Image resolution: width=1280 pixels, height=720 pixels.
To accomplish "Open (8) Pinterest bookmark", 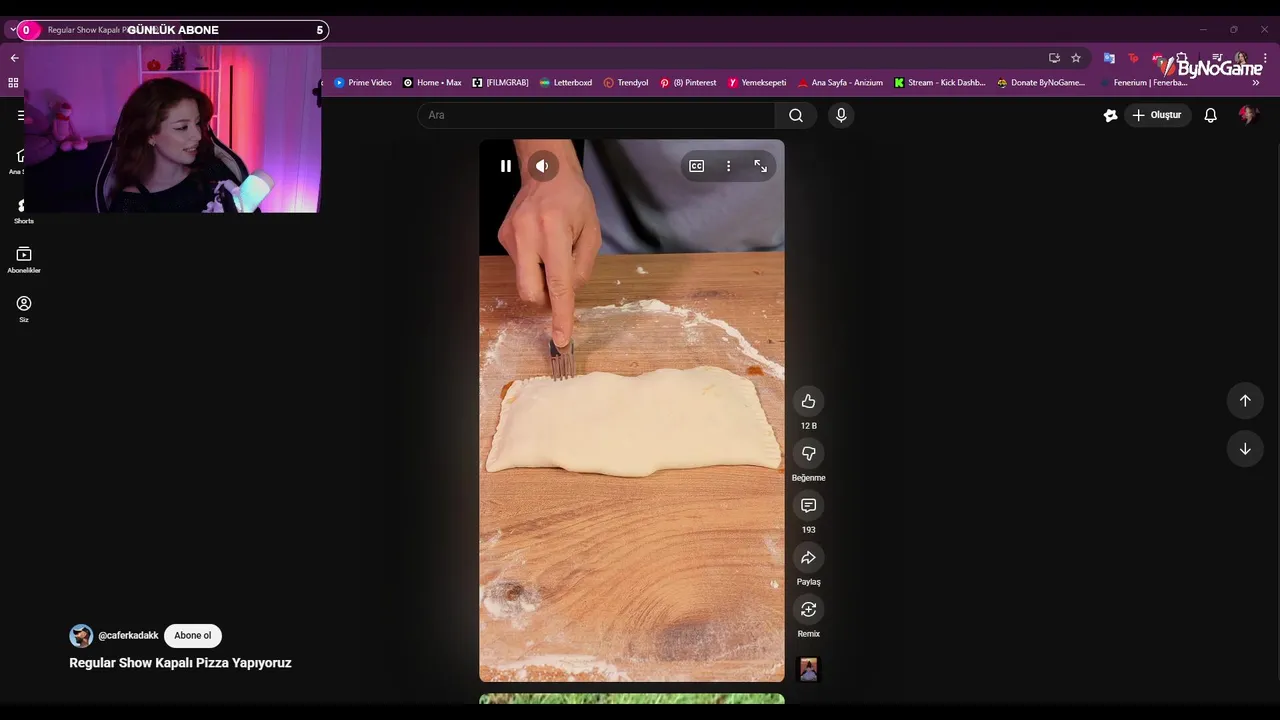I will [688, 83].
